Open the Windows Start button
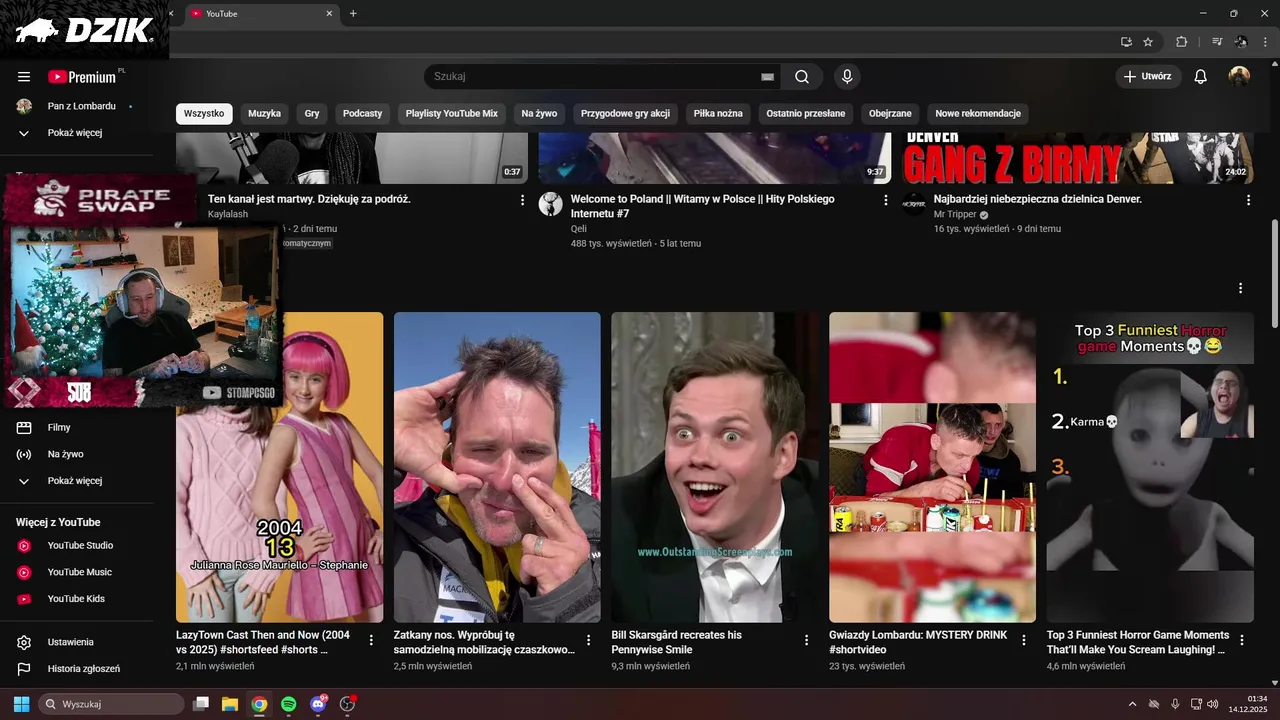The image size is (1280, 720). [21, 704]
